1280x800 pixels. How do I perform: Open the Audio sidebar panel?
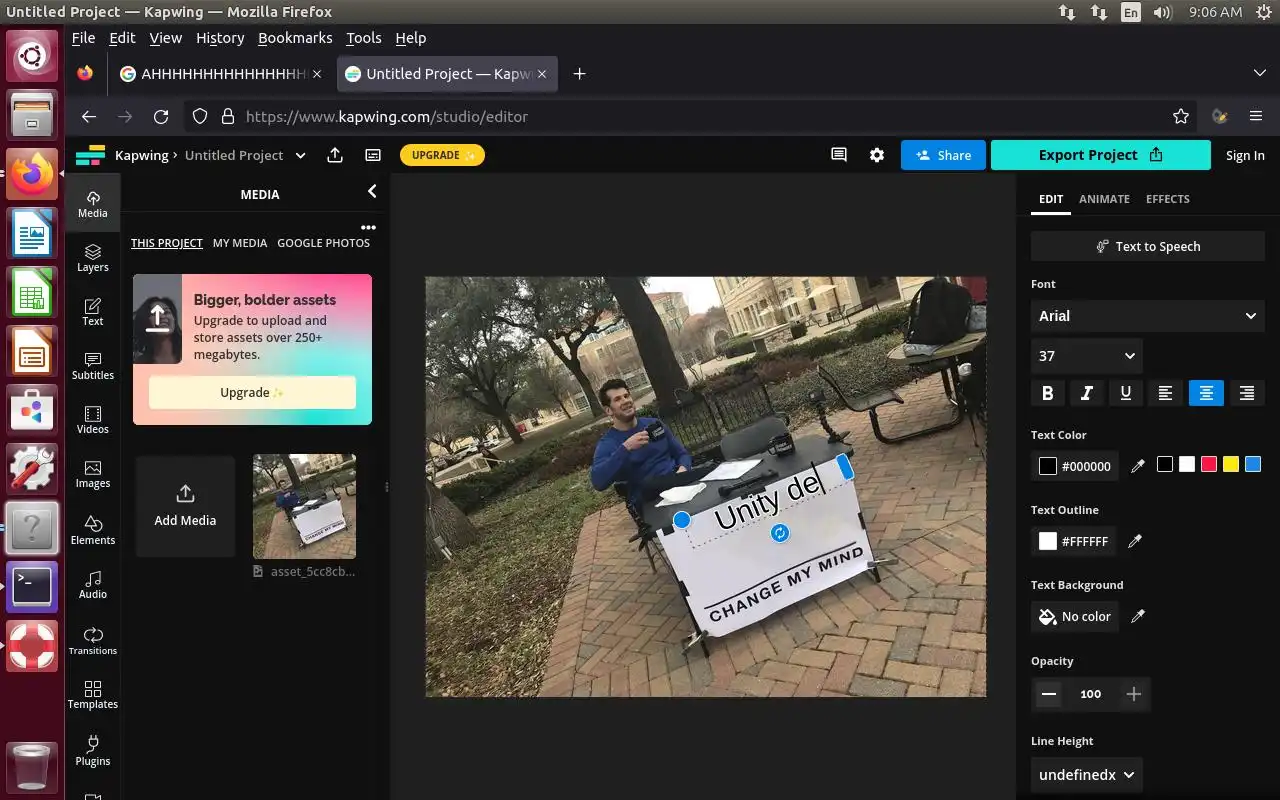(x=92, y=584)
